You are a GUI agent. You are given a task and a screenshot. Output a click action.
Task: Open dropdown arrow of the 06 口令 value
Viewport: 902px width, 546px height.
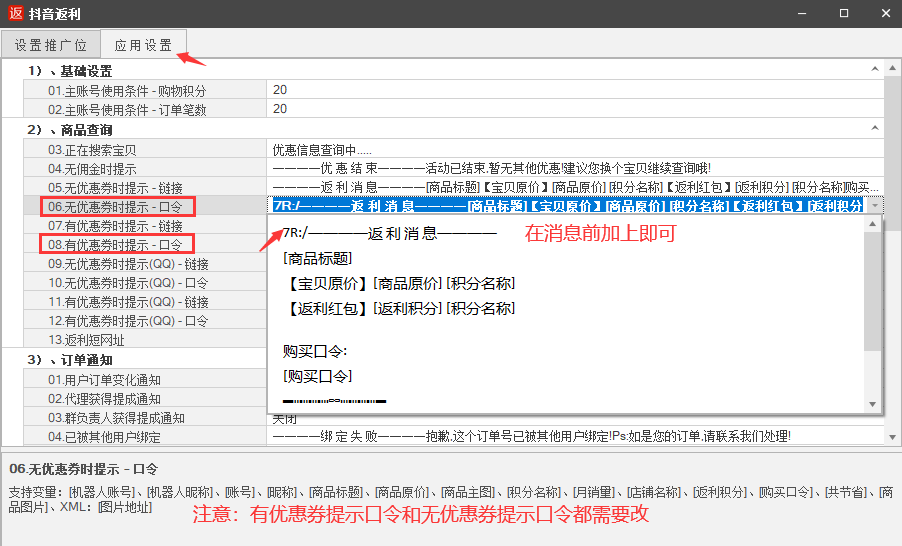(875, 205)
